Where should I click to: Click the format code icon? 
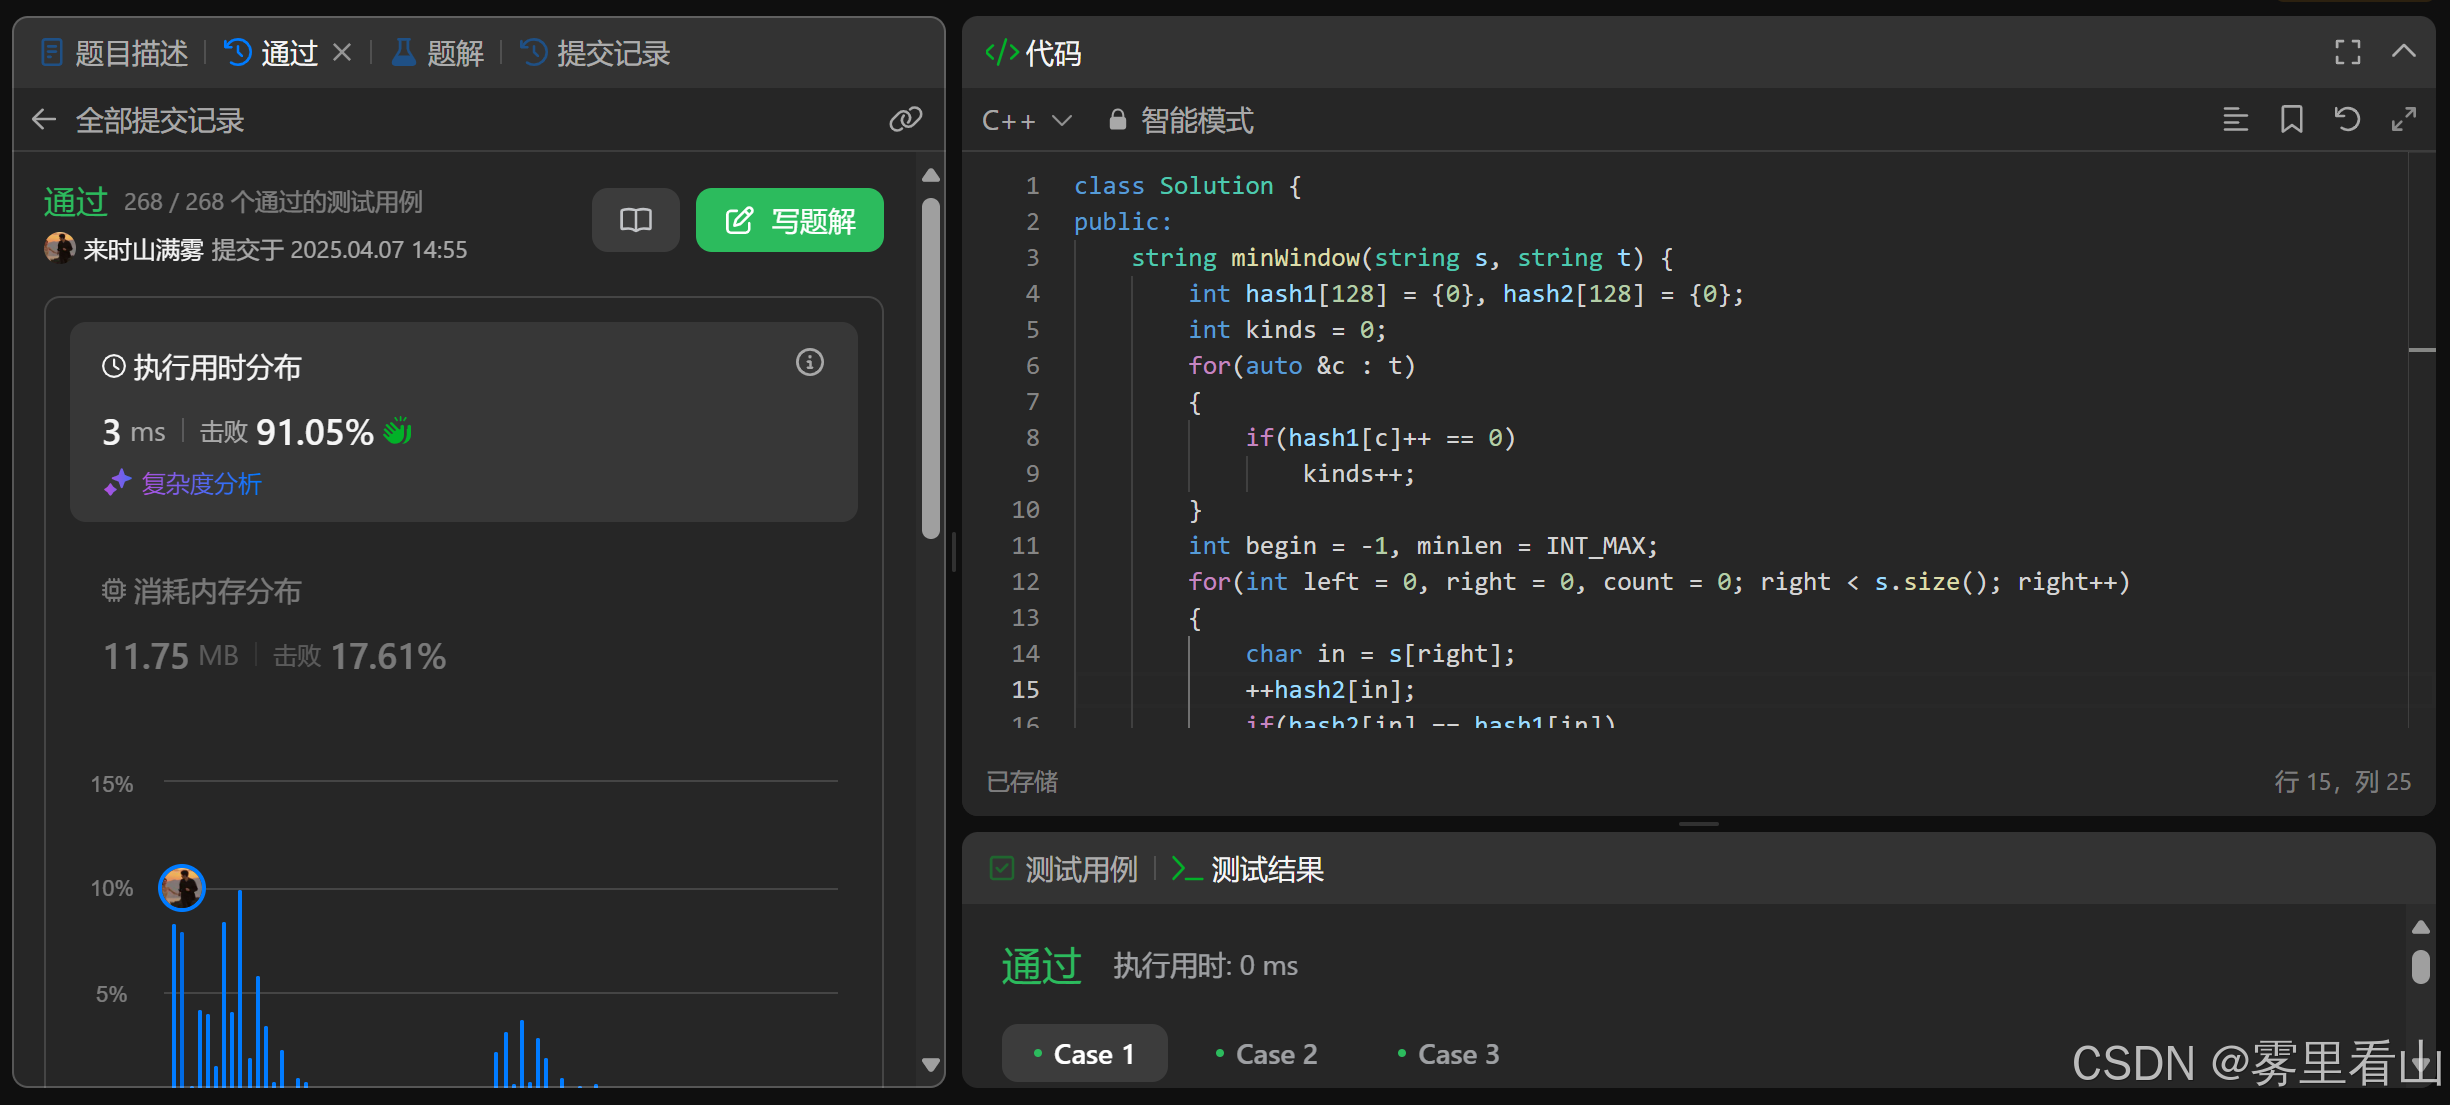pyautogui.click(x=2235, y=120)
